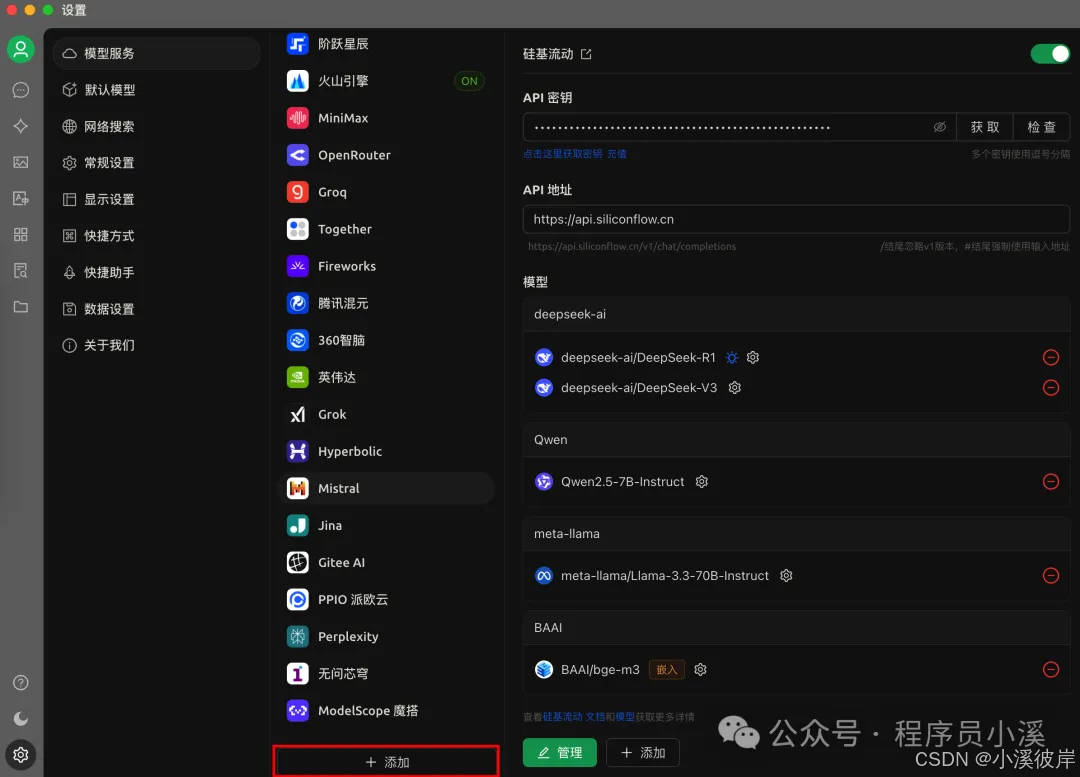
Task: Open 硅基流动 external website link icon
Action: [586, 54]
